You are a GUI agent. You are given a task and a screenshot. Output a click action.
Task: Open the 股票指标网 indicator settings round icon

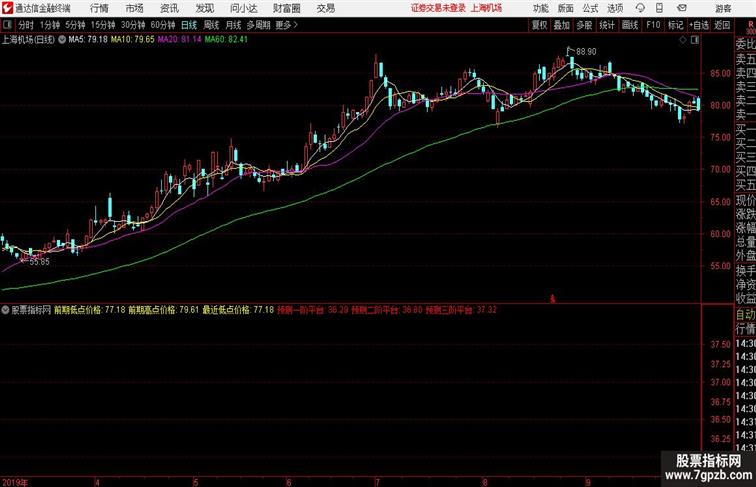coord(5,310)
